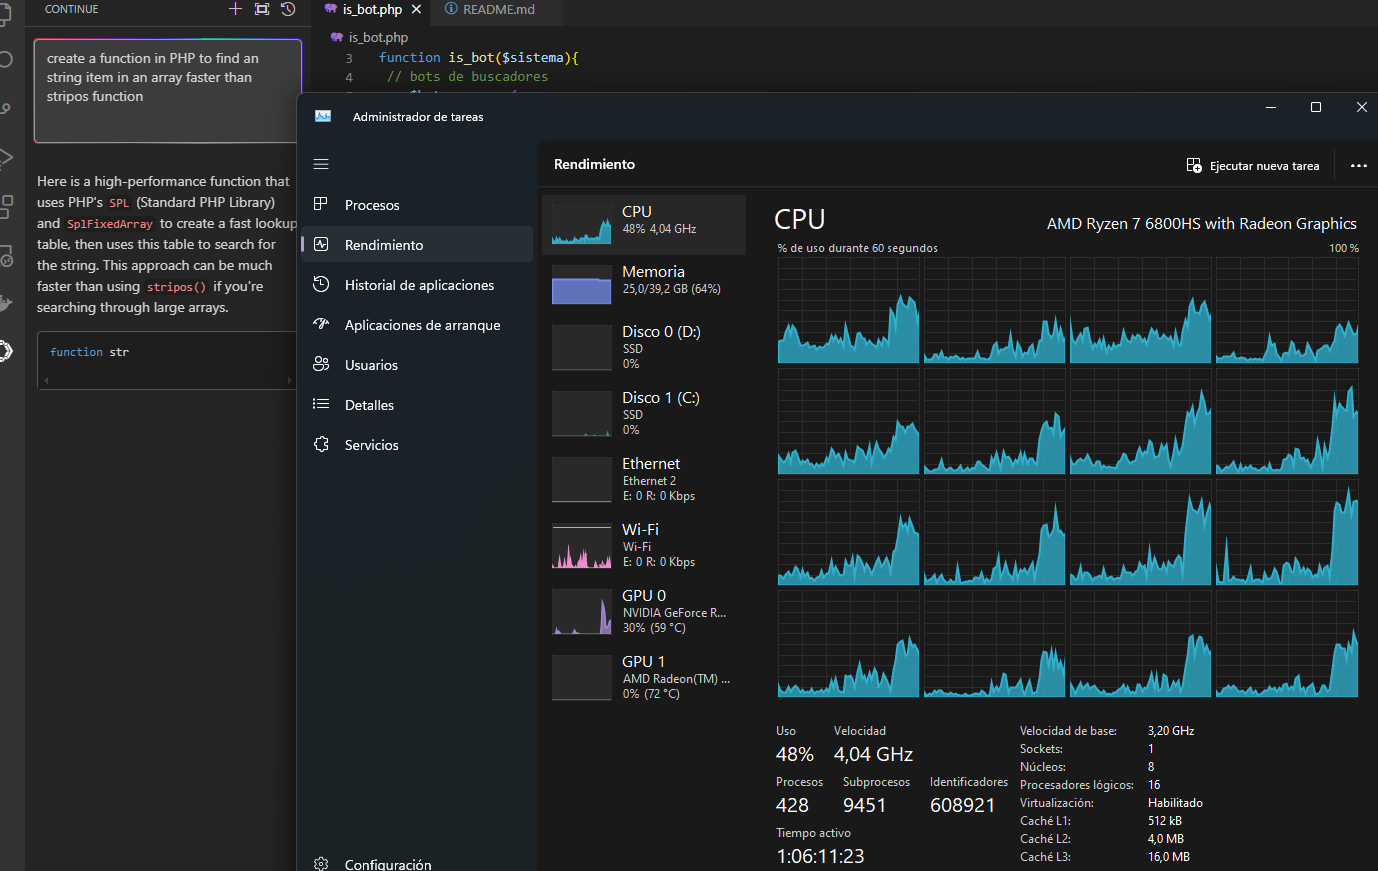
Task: Focus the Continue prompt input box
Action: pos(168,91)
